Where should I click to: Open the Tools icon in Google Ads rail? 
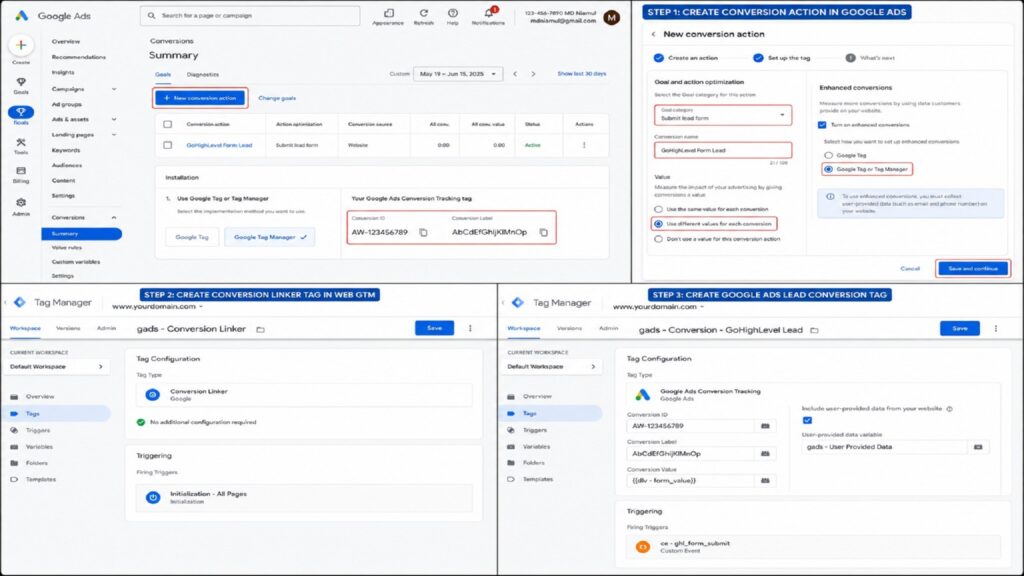tap(21, 142)
